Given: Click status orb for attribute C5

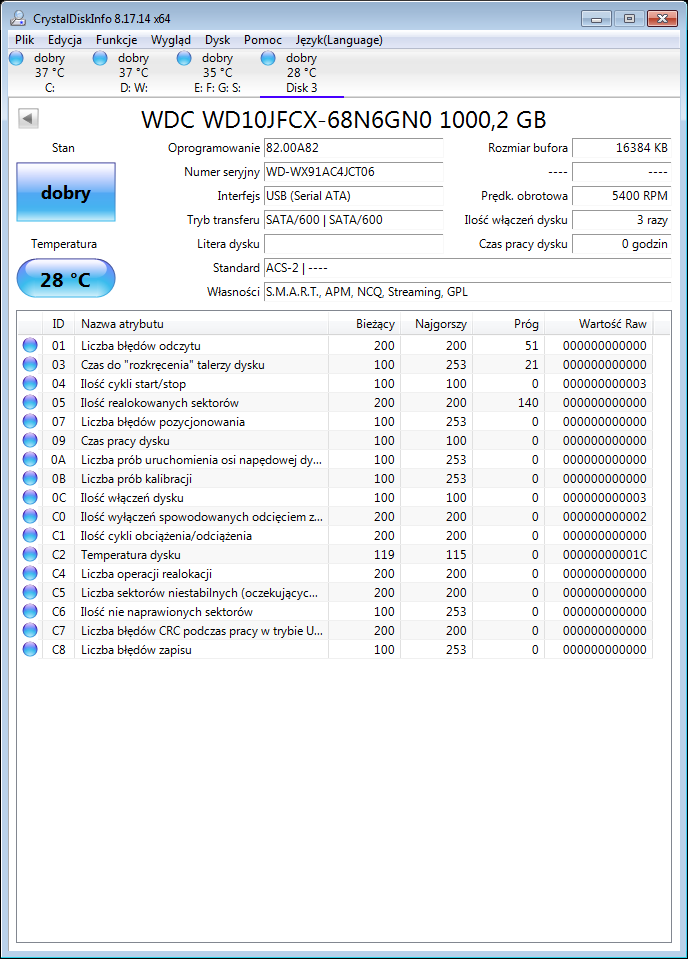Looking at the screenshot, I should tap(30, 591).
